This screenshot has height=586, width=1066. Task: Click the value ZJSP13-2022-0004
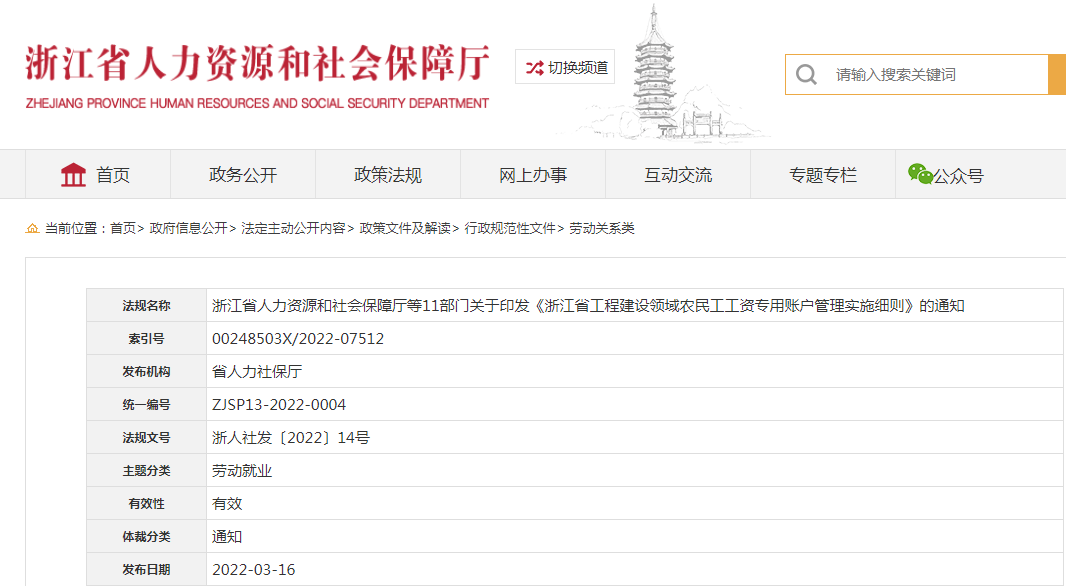click(x=279, y=404)
